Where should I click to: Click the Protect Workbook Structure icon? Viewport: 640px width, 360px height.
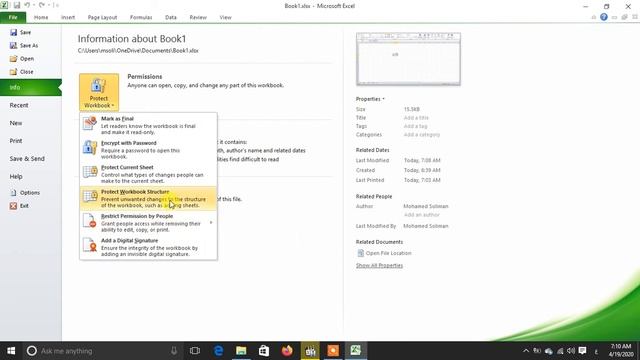(x=90, y=196)
